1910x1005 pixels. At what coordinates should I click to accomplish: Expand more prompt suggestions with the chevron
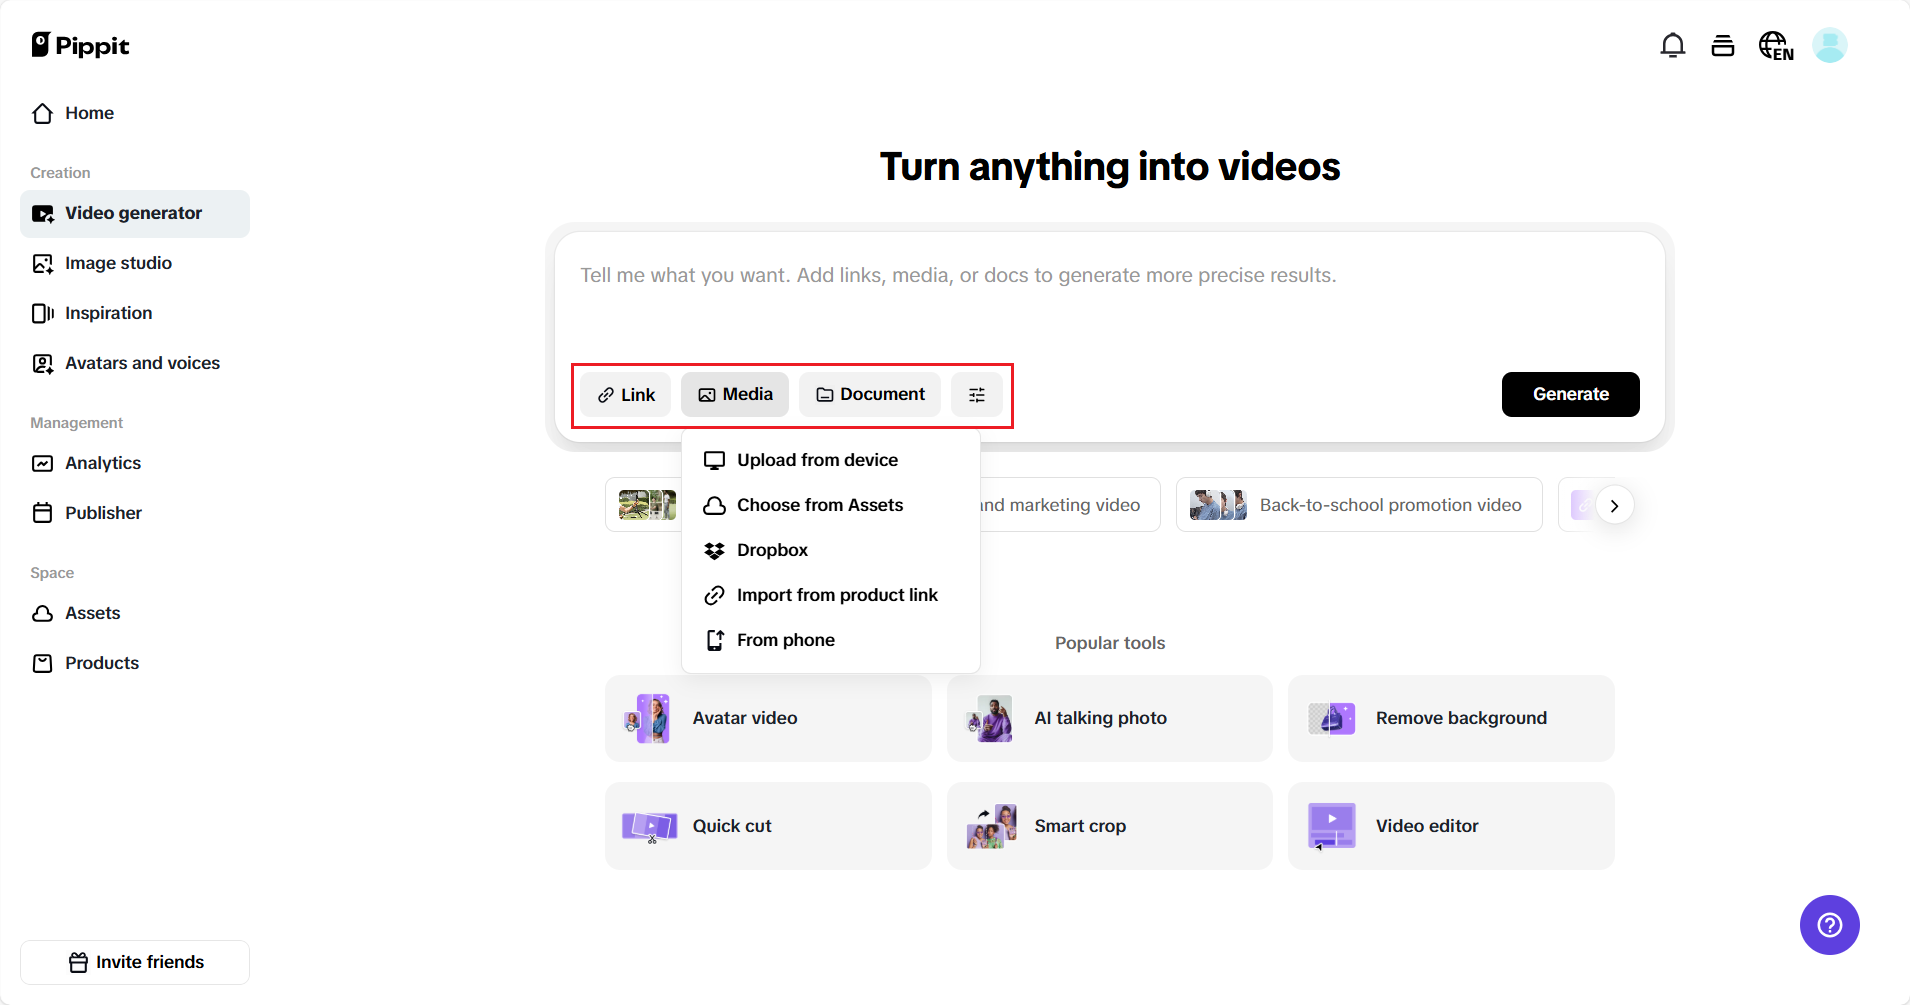[1614, 505]
